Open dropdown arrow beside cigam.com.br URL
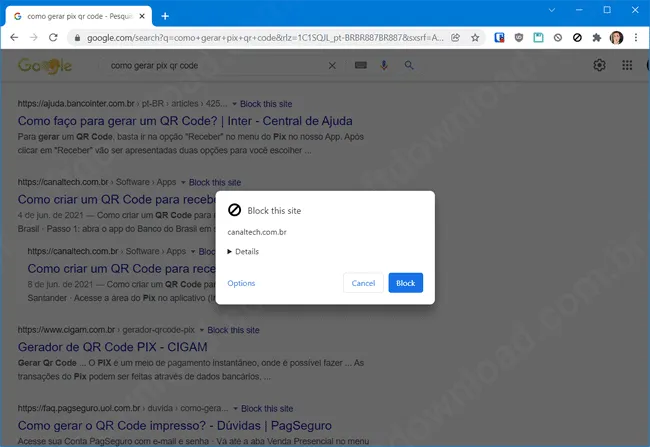 (201, 330)
